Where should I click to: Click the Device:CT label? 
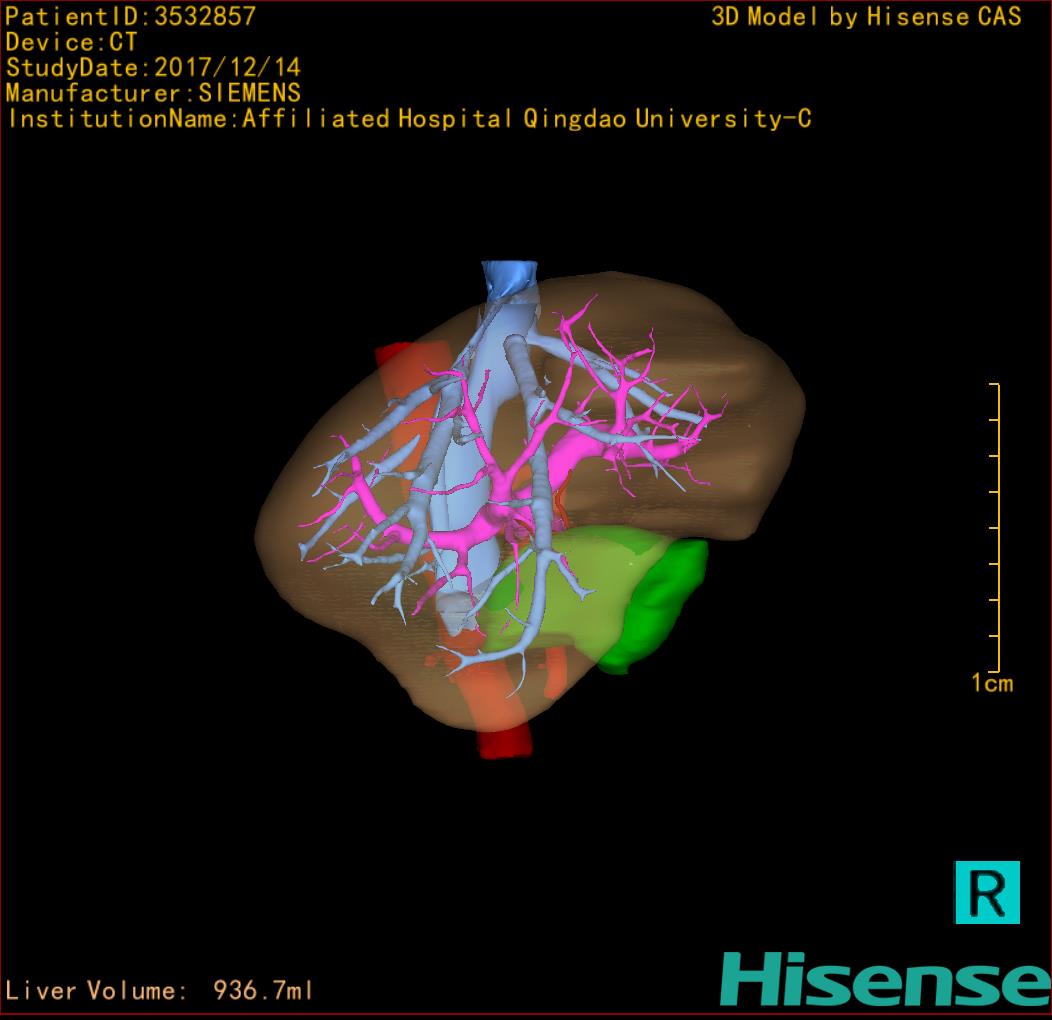coord(71,43)
